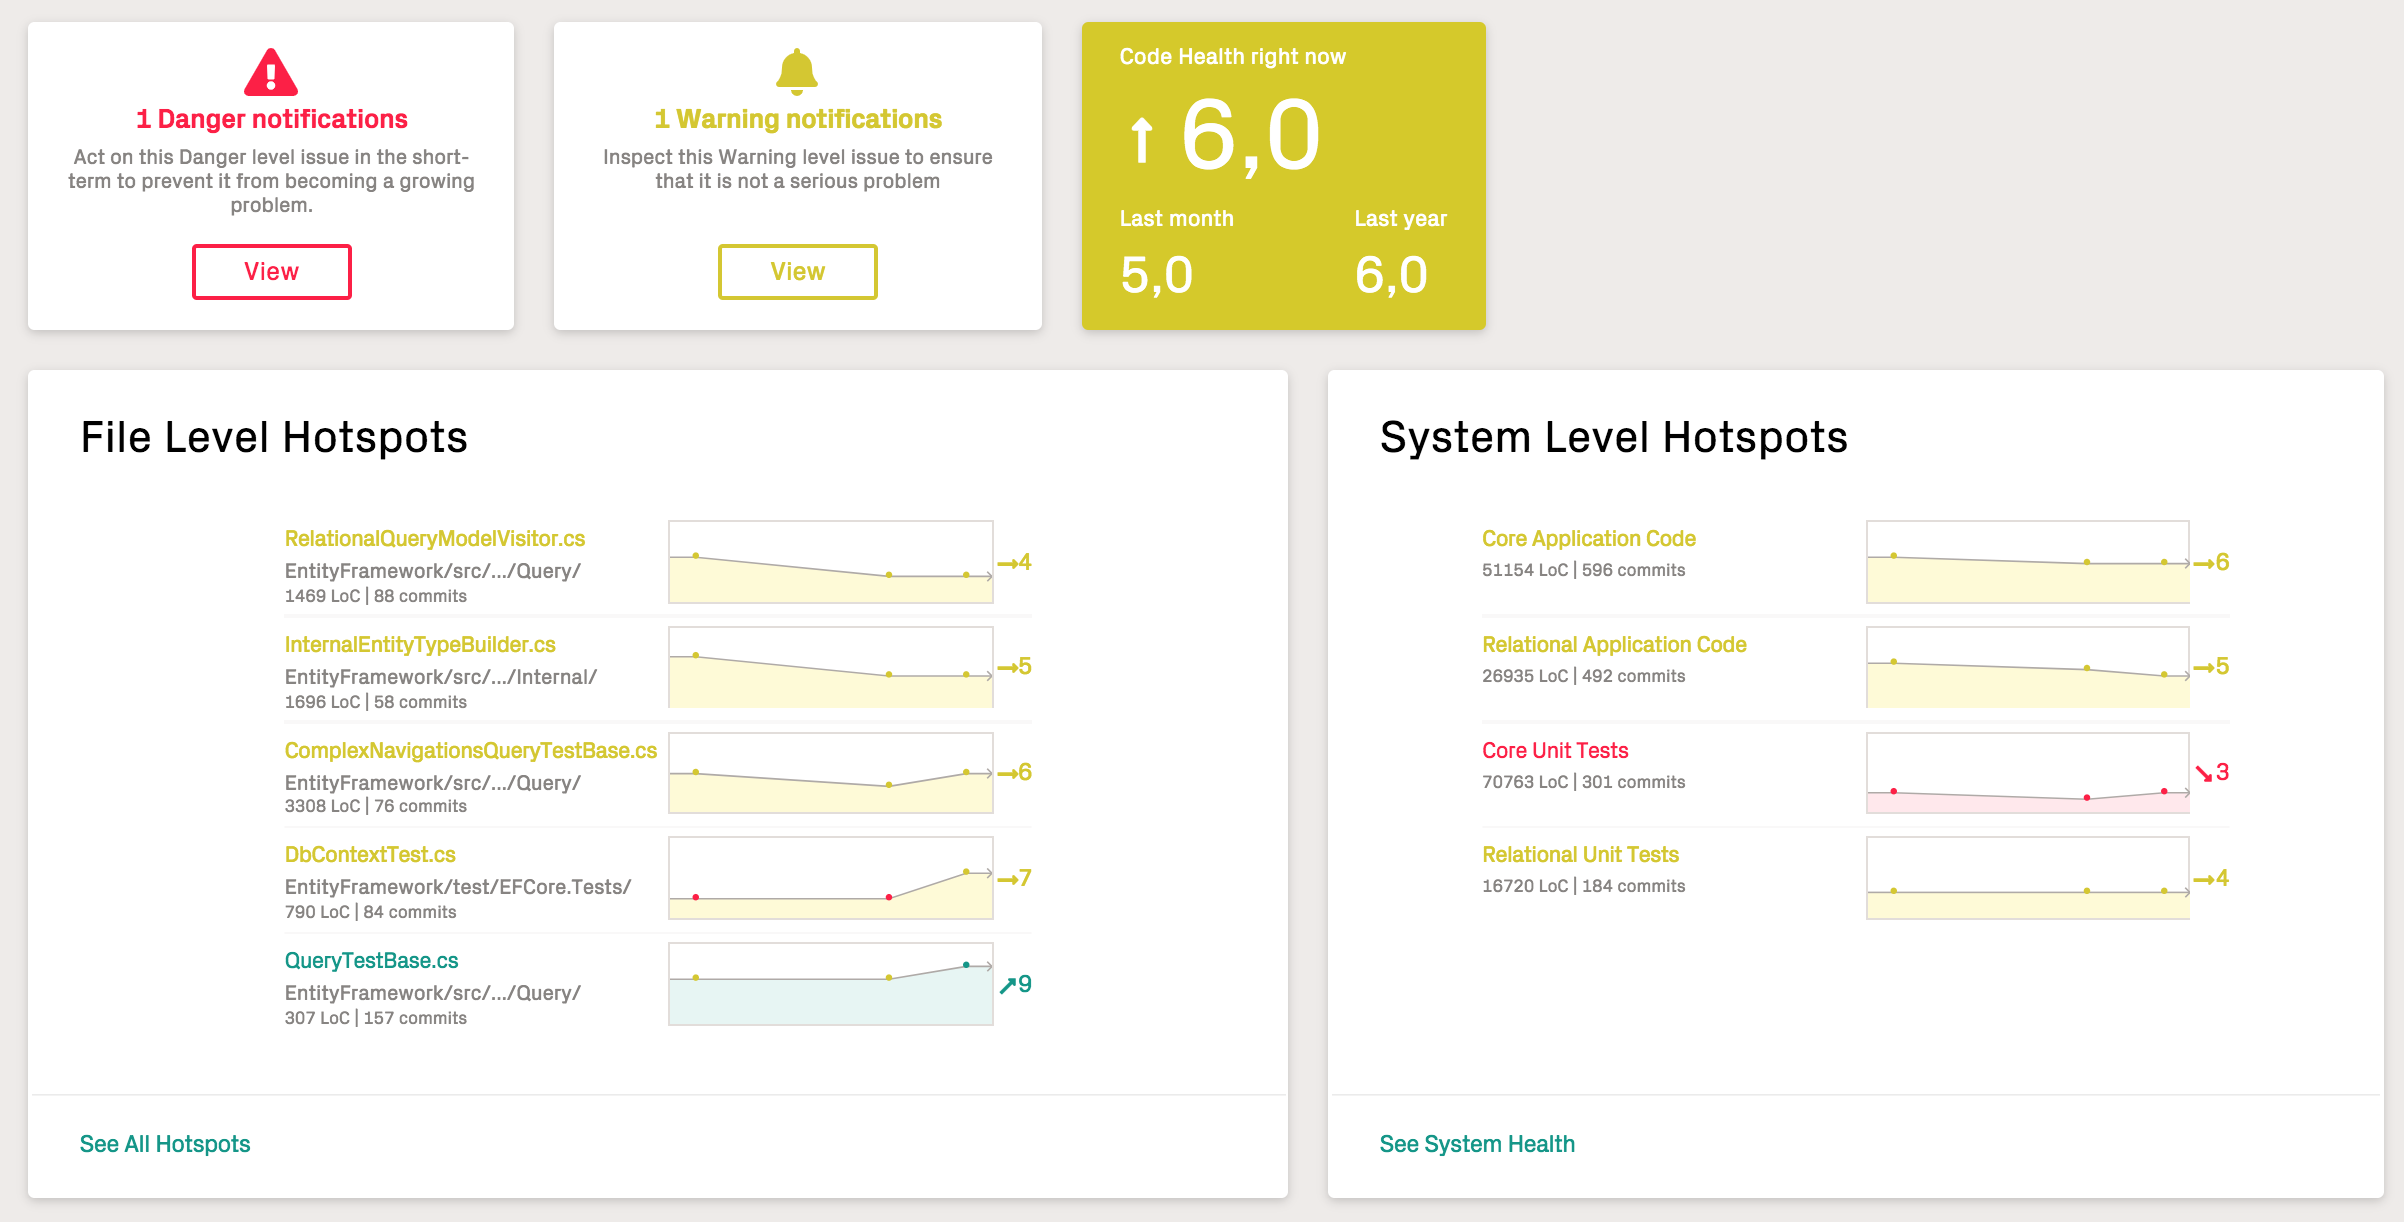Image resolution: width=2404 pixels, height=1222 pixels.
Task: Click the Relational Application Code trend chart
Action: click(2028, 667)
